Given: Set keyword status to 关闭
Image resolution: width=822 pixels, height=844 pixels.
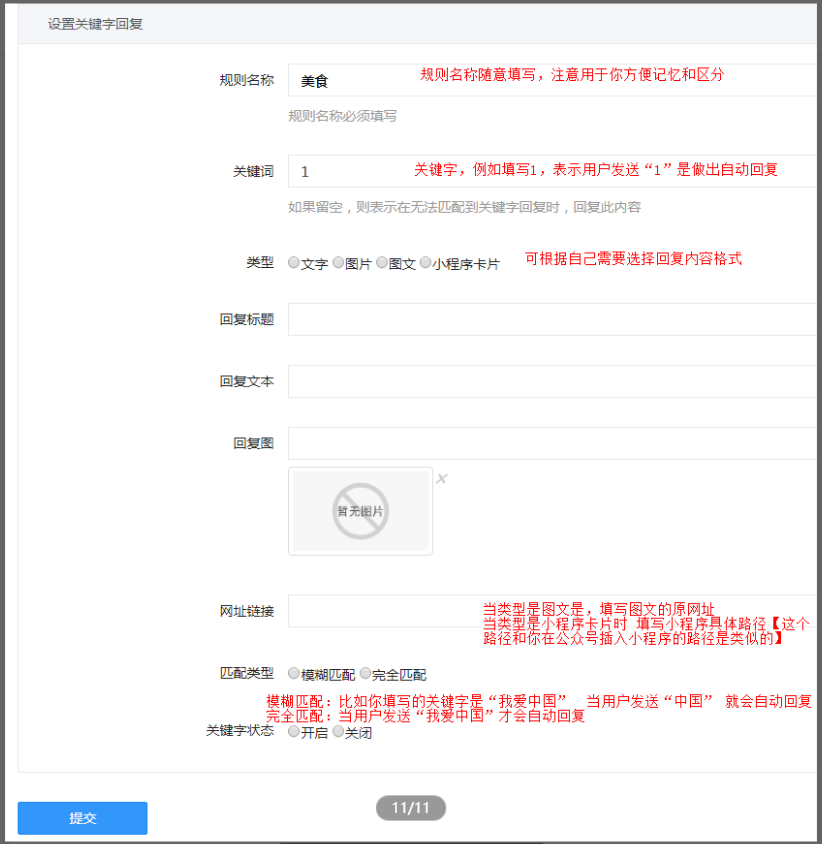Looking at the screenshot, I should pos(338,731).
